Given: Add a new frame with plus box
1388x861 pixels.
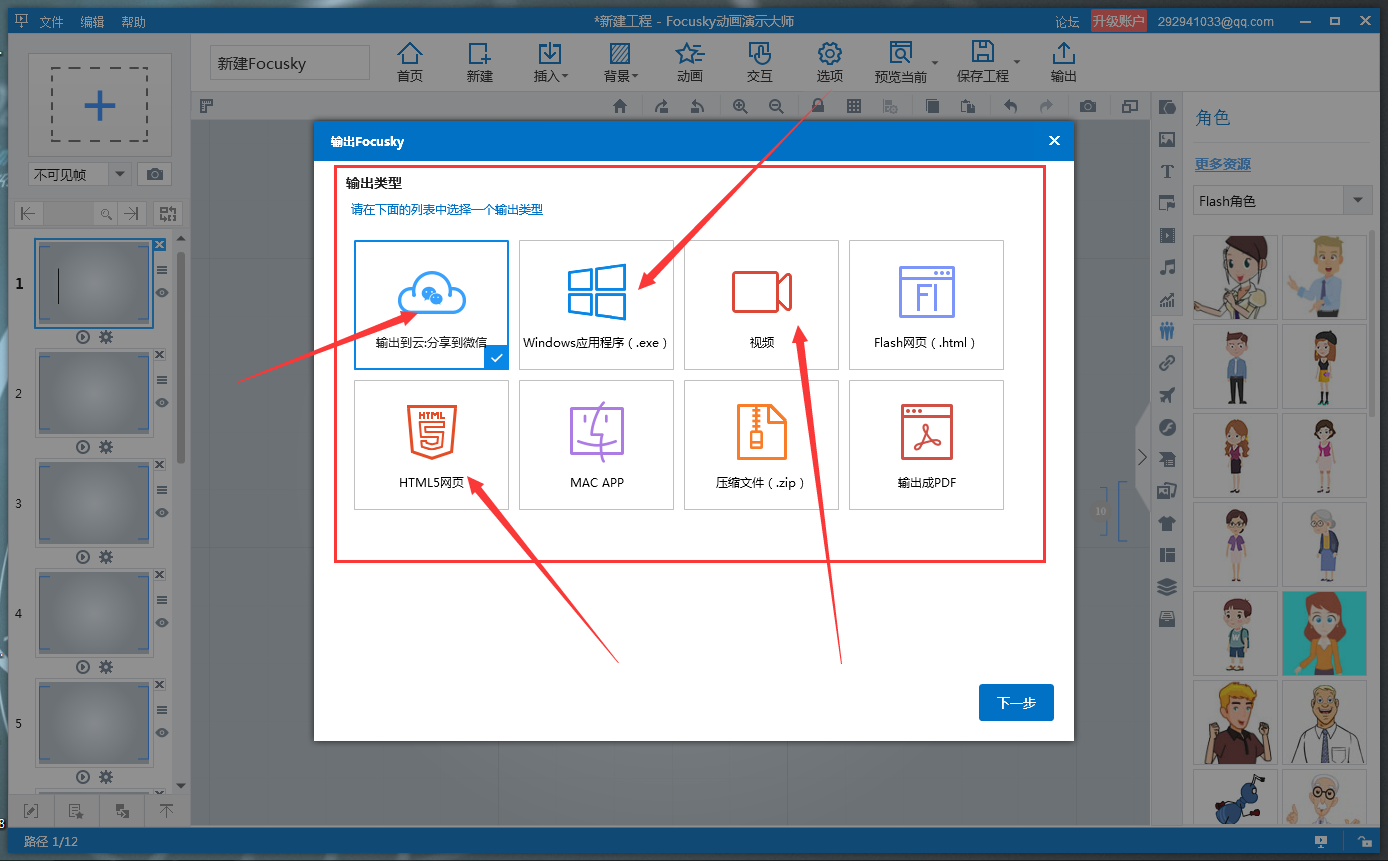Looking at the screenshot, I should pos(100,105).
